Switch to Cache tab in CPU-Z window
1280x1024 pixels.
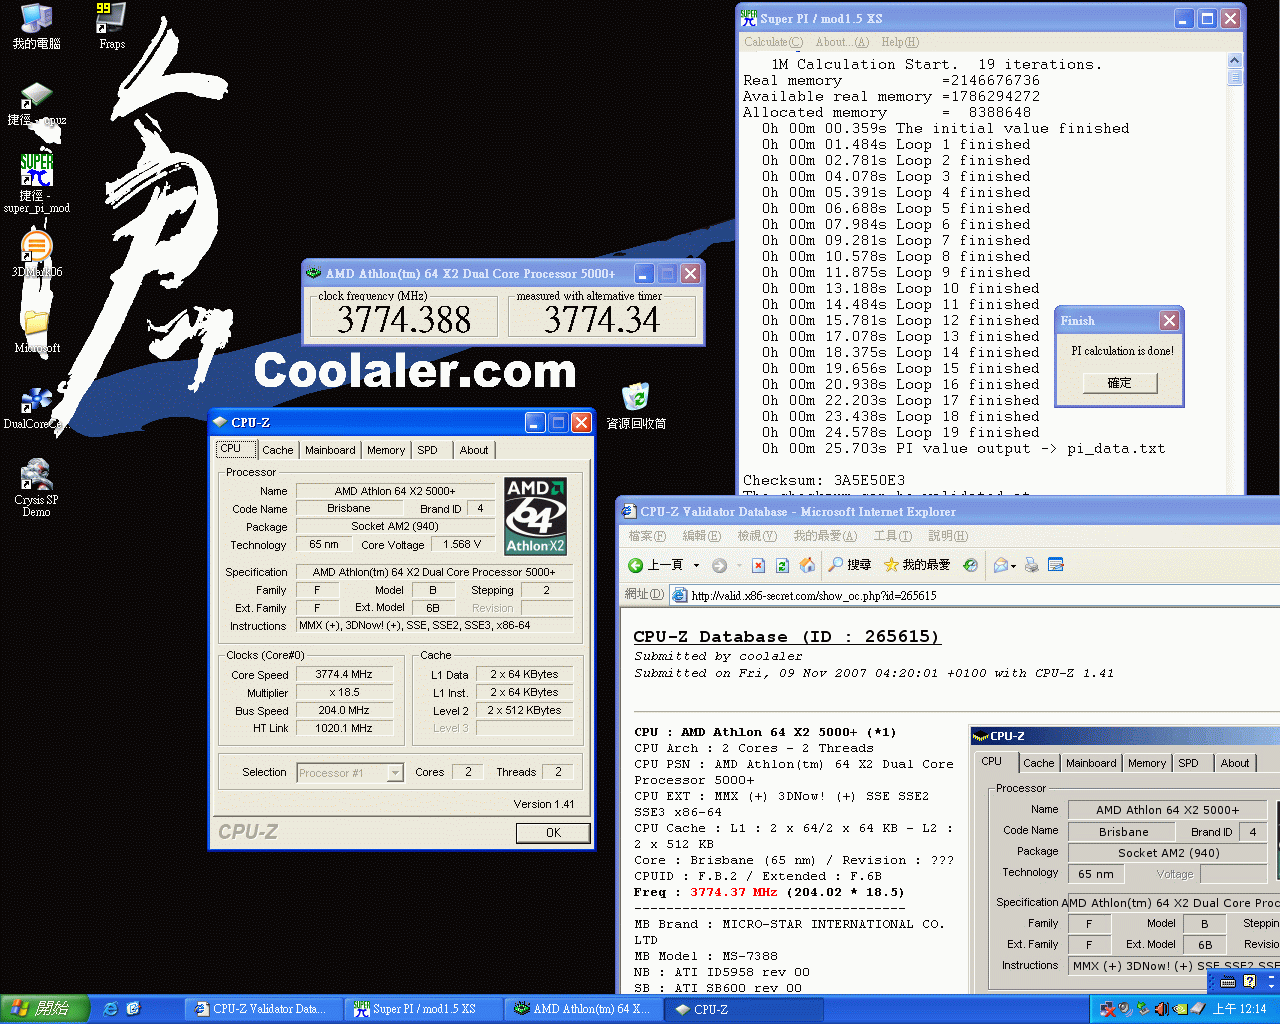pyautogui.click(x=277, y=450)
